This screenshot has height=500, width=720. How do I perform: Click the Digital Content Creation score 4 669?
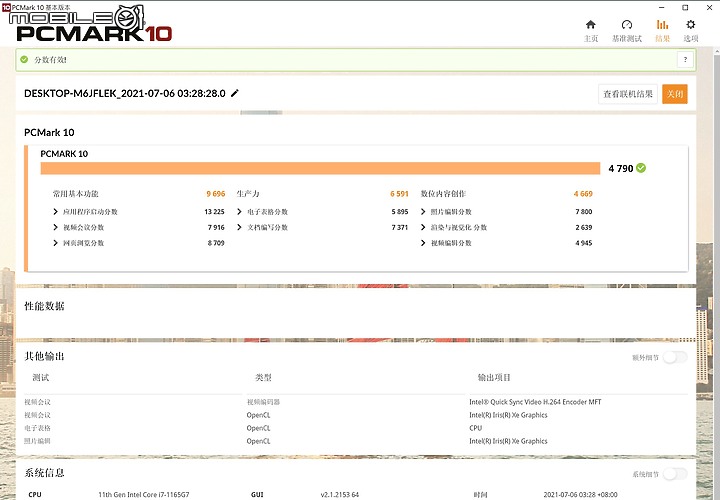point(583,194)
